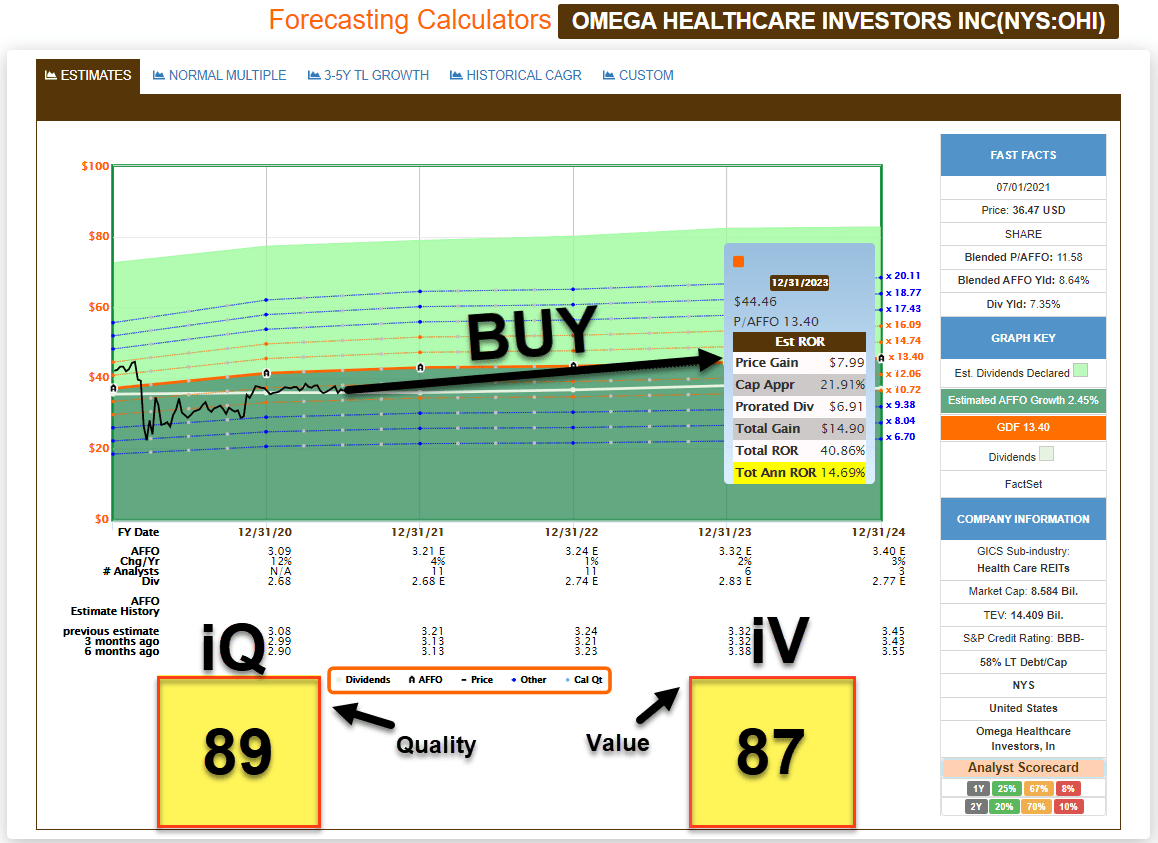Click the 2Y orange 70% scorecard badge

pos(1036,806)
